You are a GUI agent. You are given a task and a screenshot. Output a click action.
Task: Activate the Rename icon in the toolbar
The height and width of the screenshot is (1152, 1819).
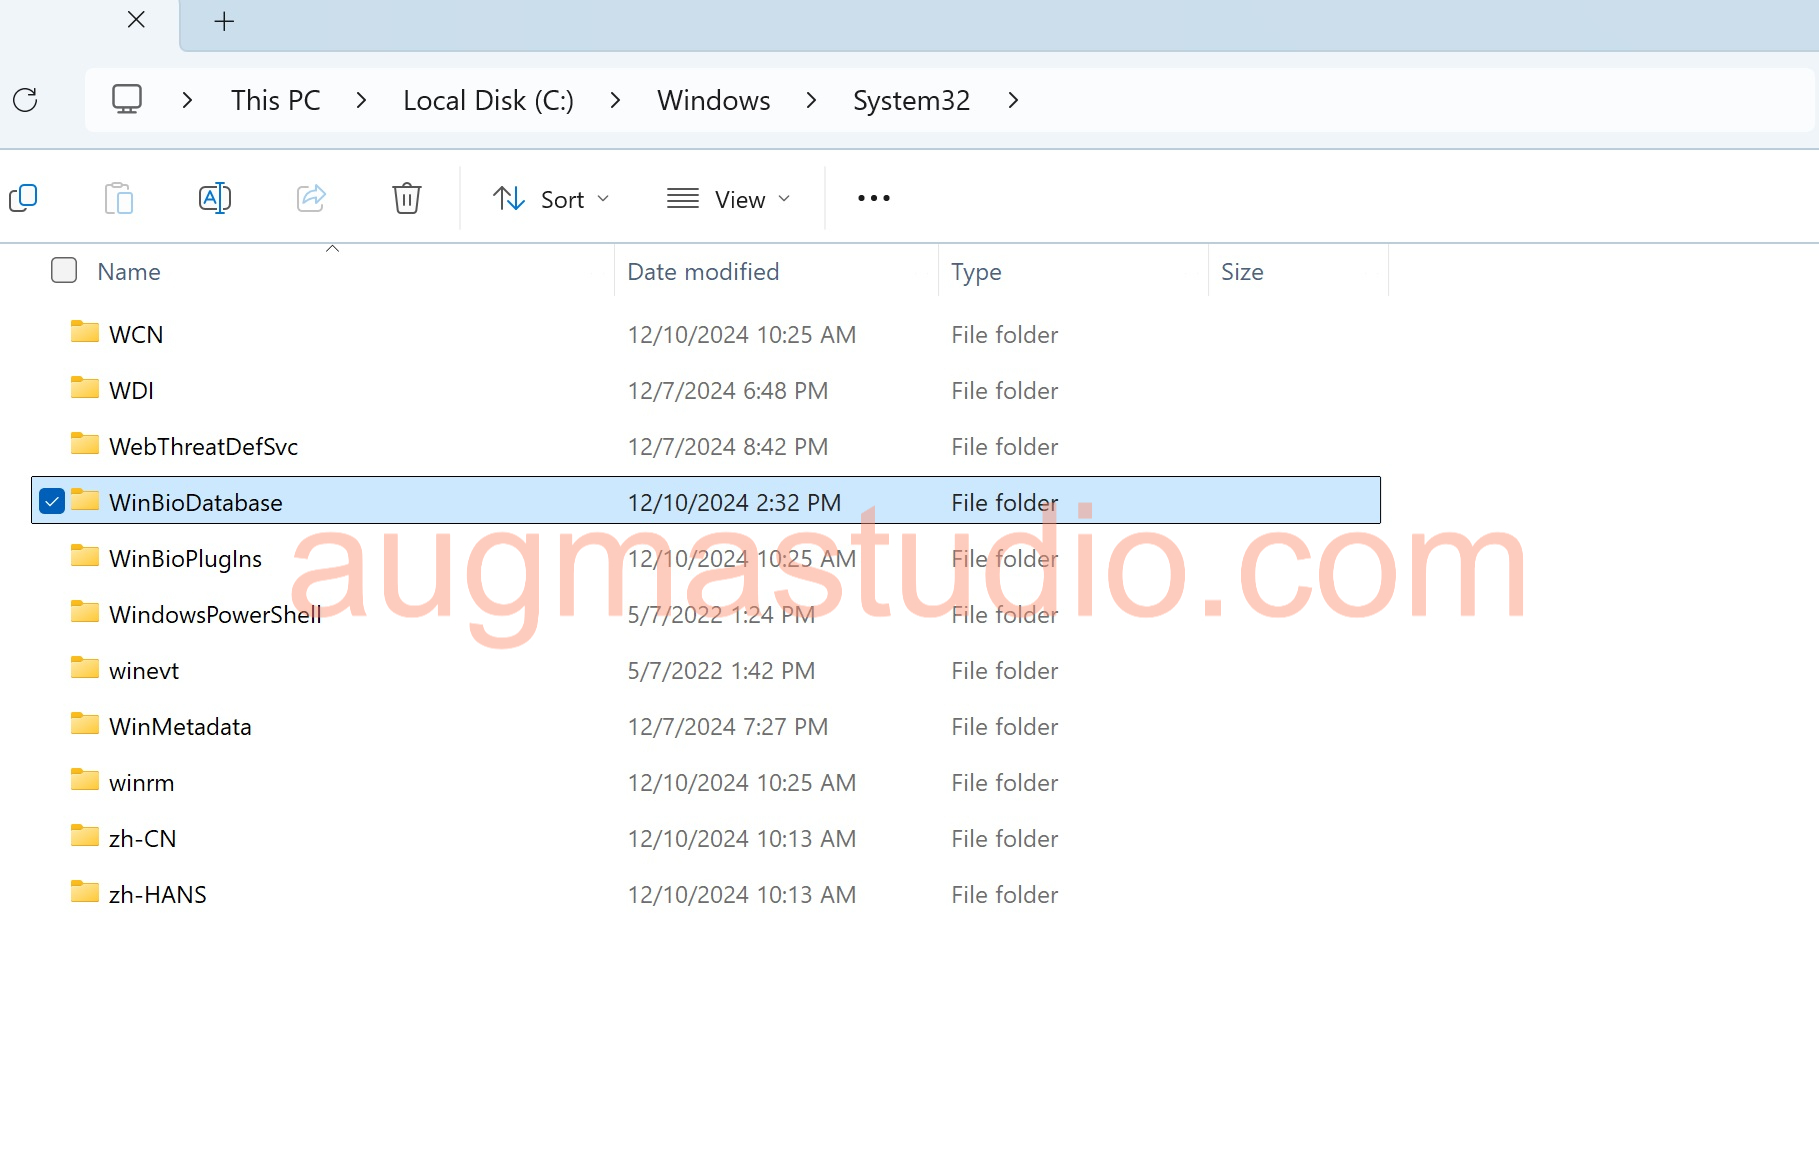click(215, 197)
